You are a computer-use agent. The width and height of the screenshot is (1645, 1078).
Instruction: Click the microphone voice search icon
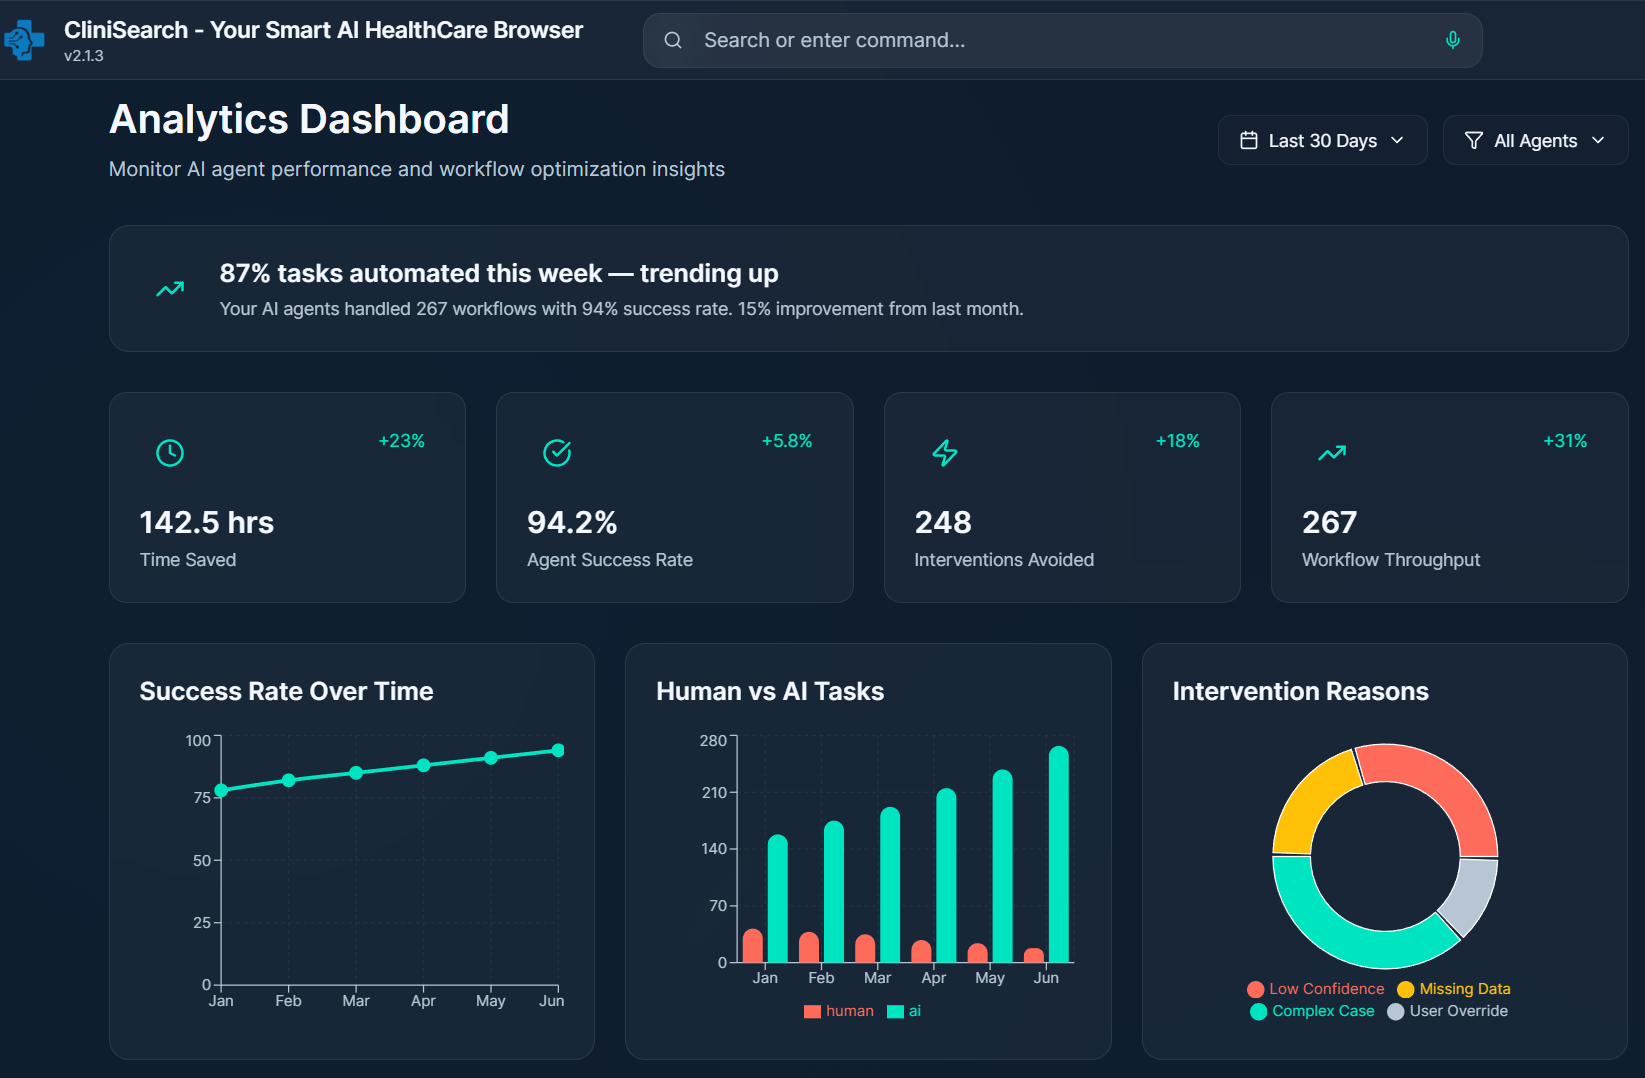pyautogui.click(x=1452, y=40)
